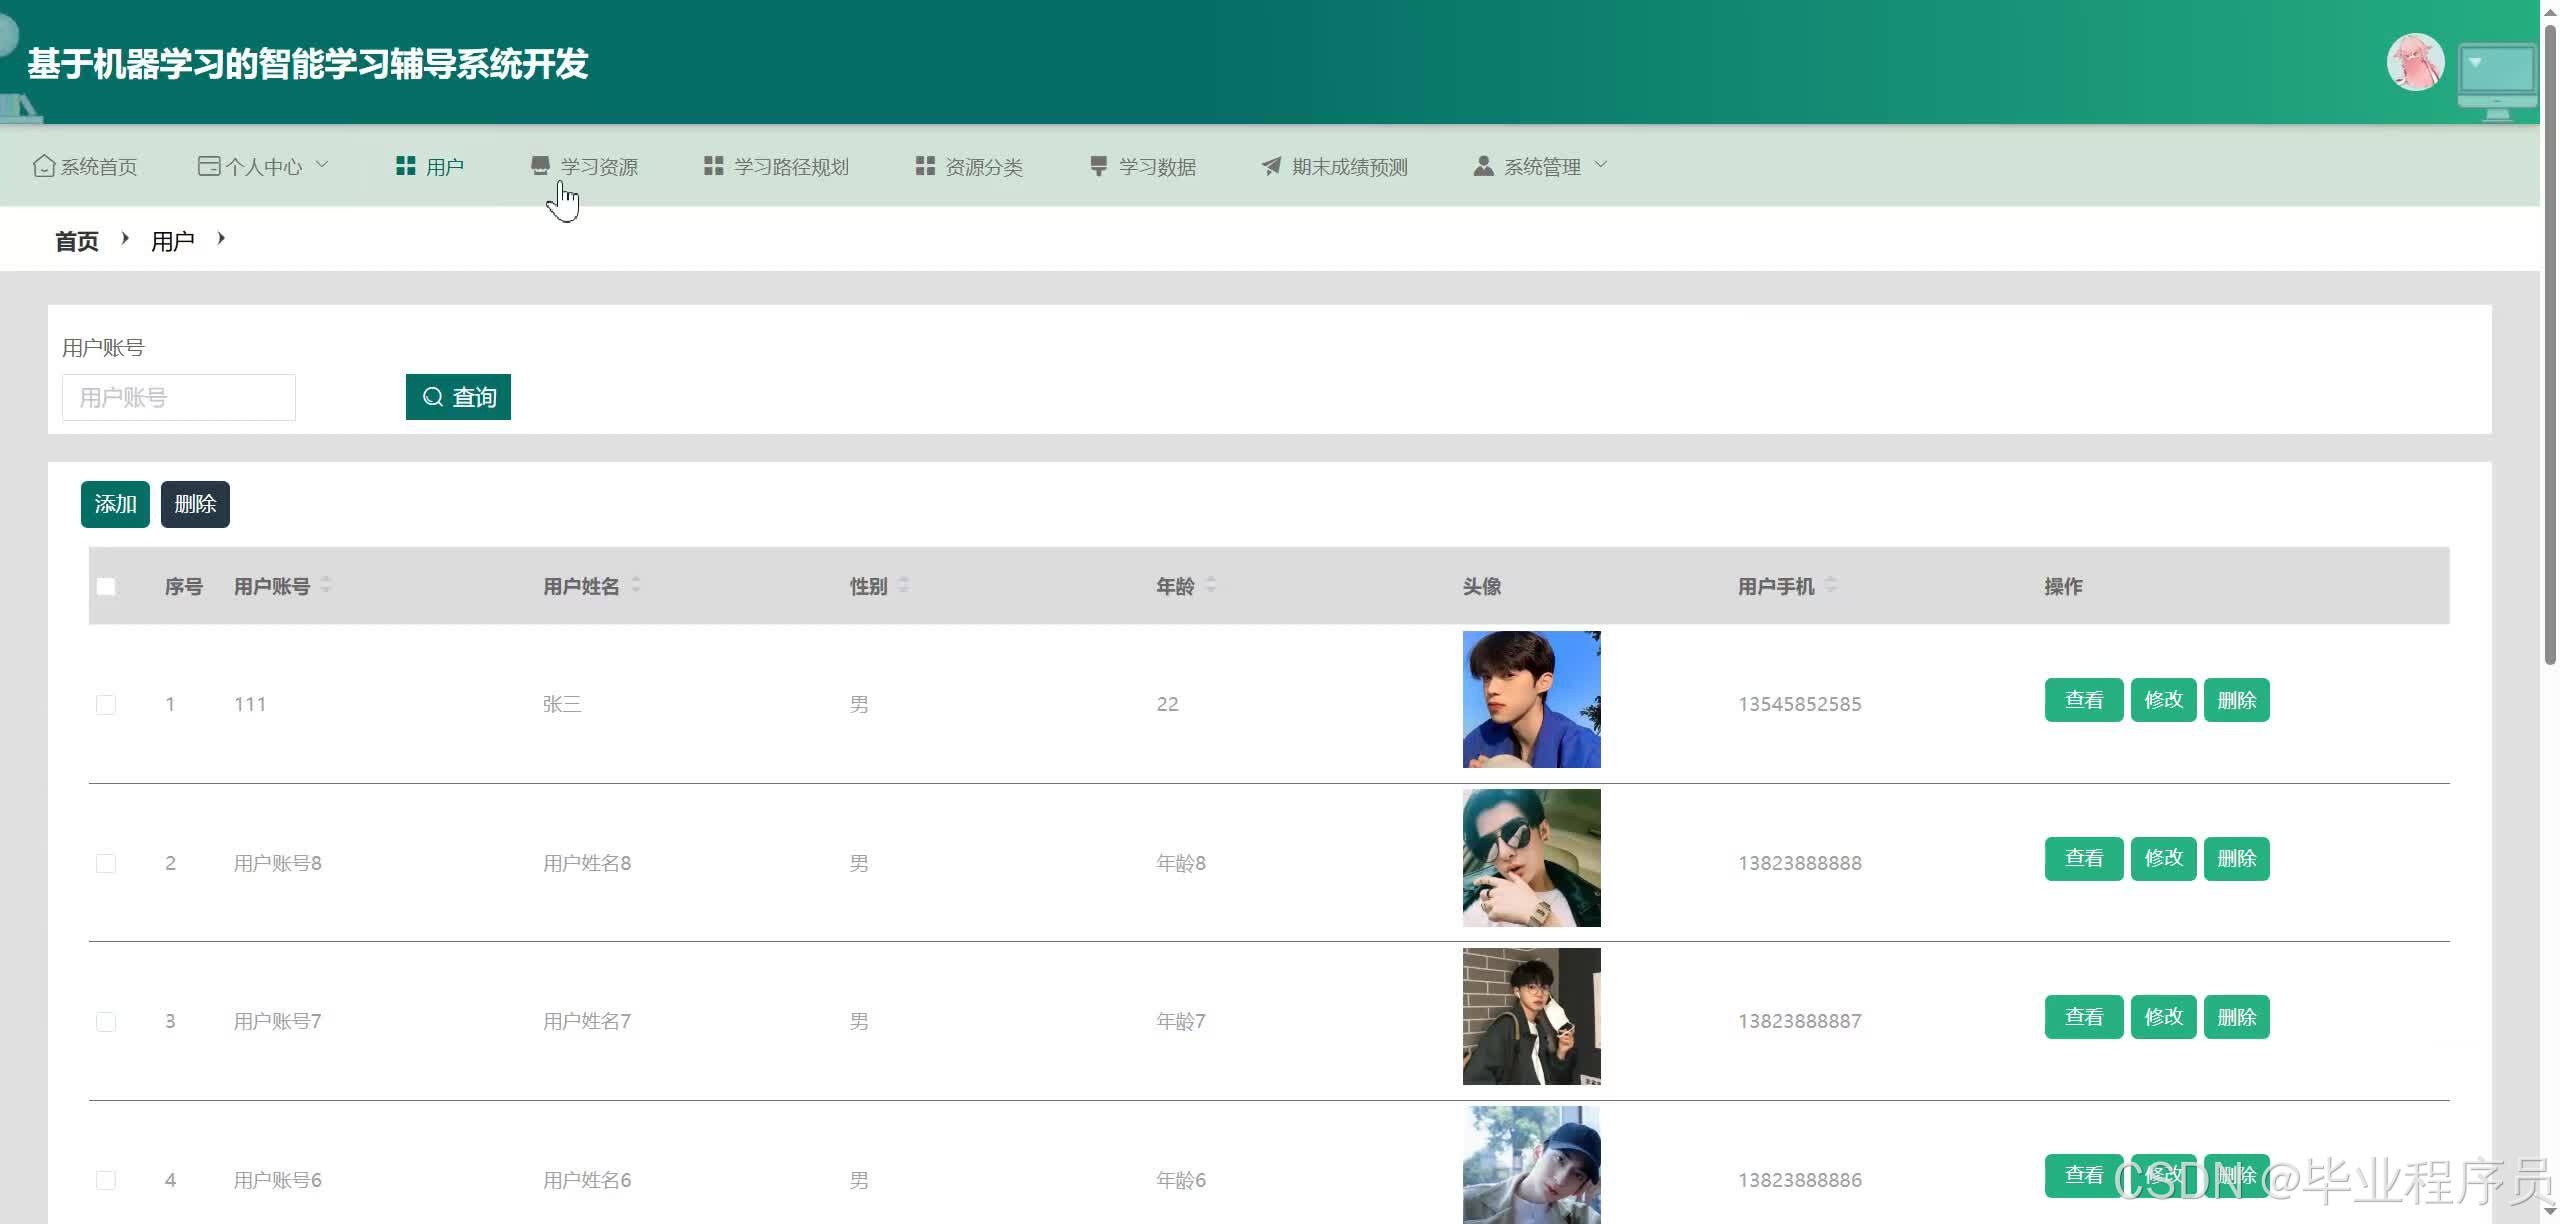The image size is (2560, 1224).
Task: Click 查看 for 用户姓名7
Action: click(x=2084, y=1017)
